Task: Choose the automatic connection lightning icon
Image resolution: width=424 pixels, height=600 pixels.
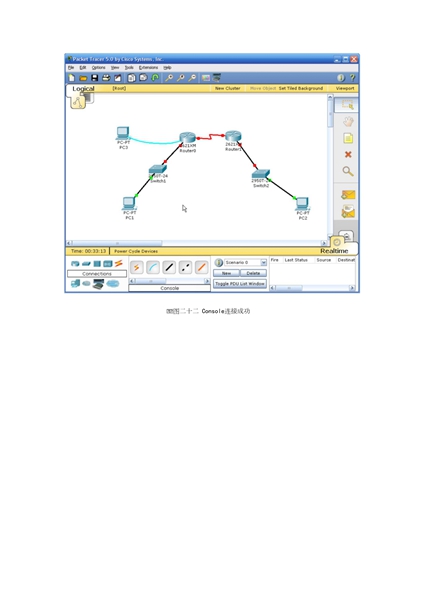Action: point(137,267)
